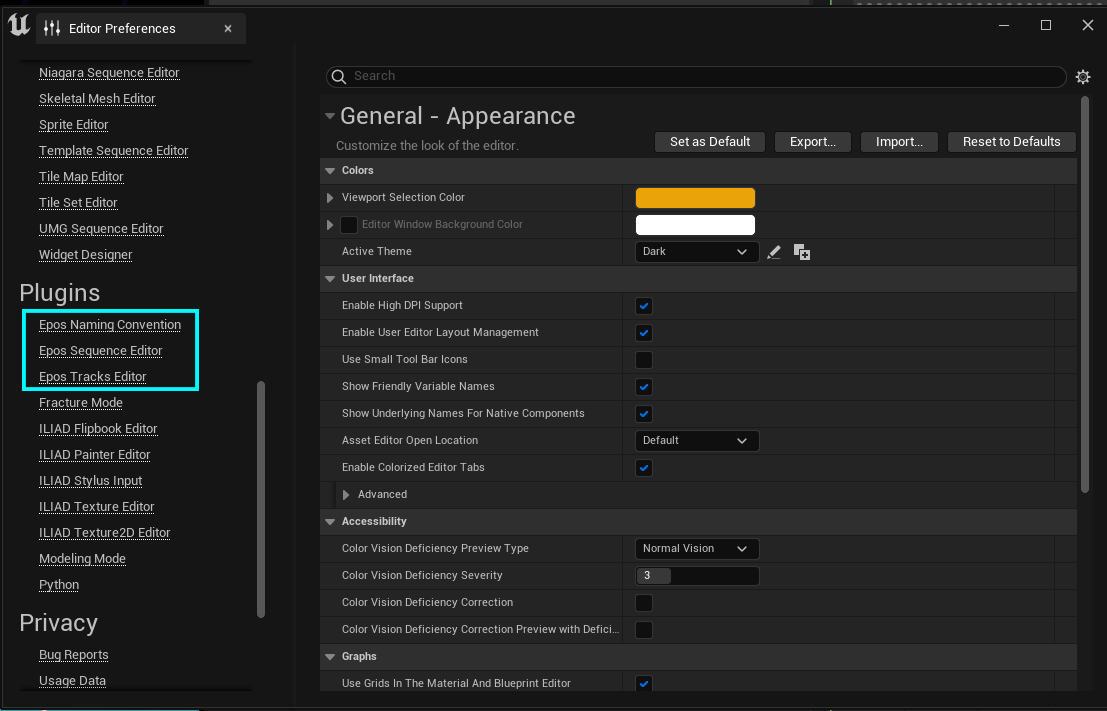
Task: Open the Active Theme dropdown
Action: tap(697, 251)
